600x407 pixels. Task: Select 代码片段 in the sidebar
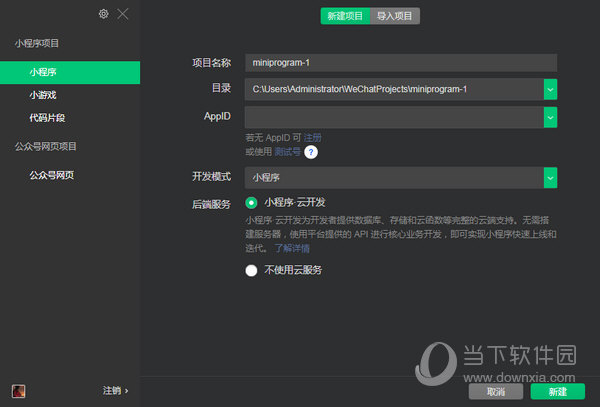pyautogui.click(x=47, y=118)
